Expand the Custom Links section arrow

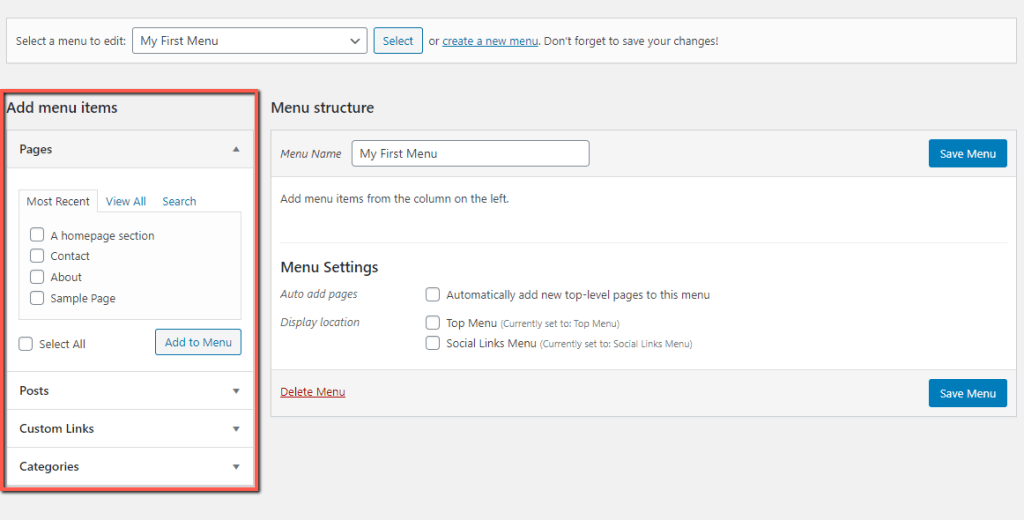236,429
